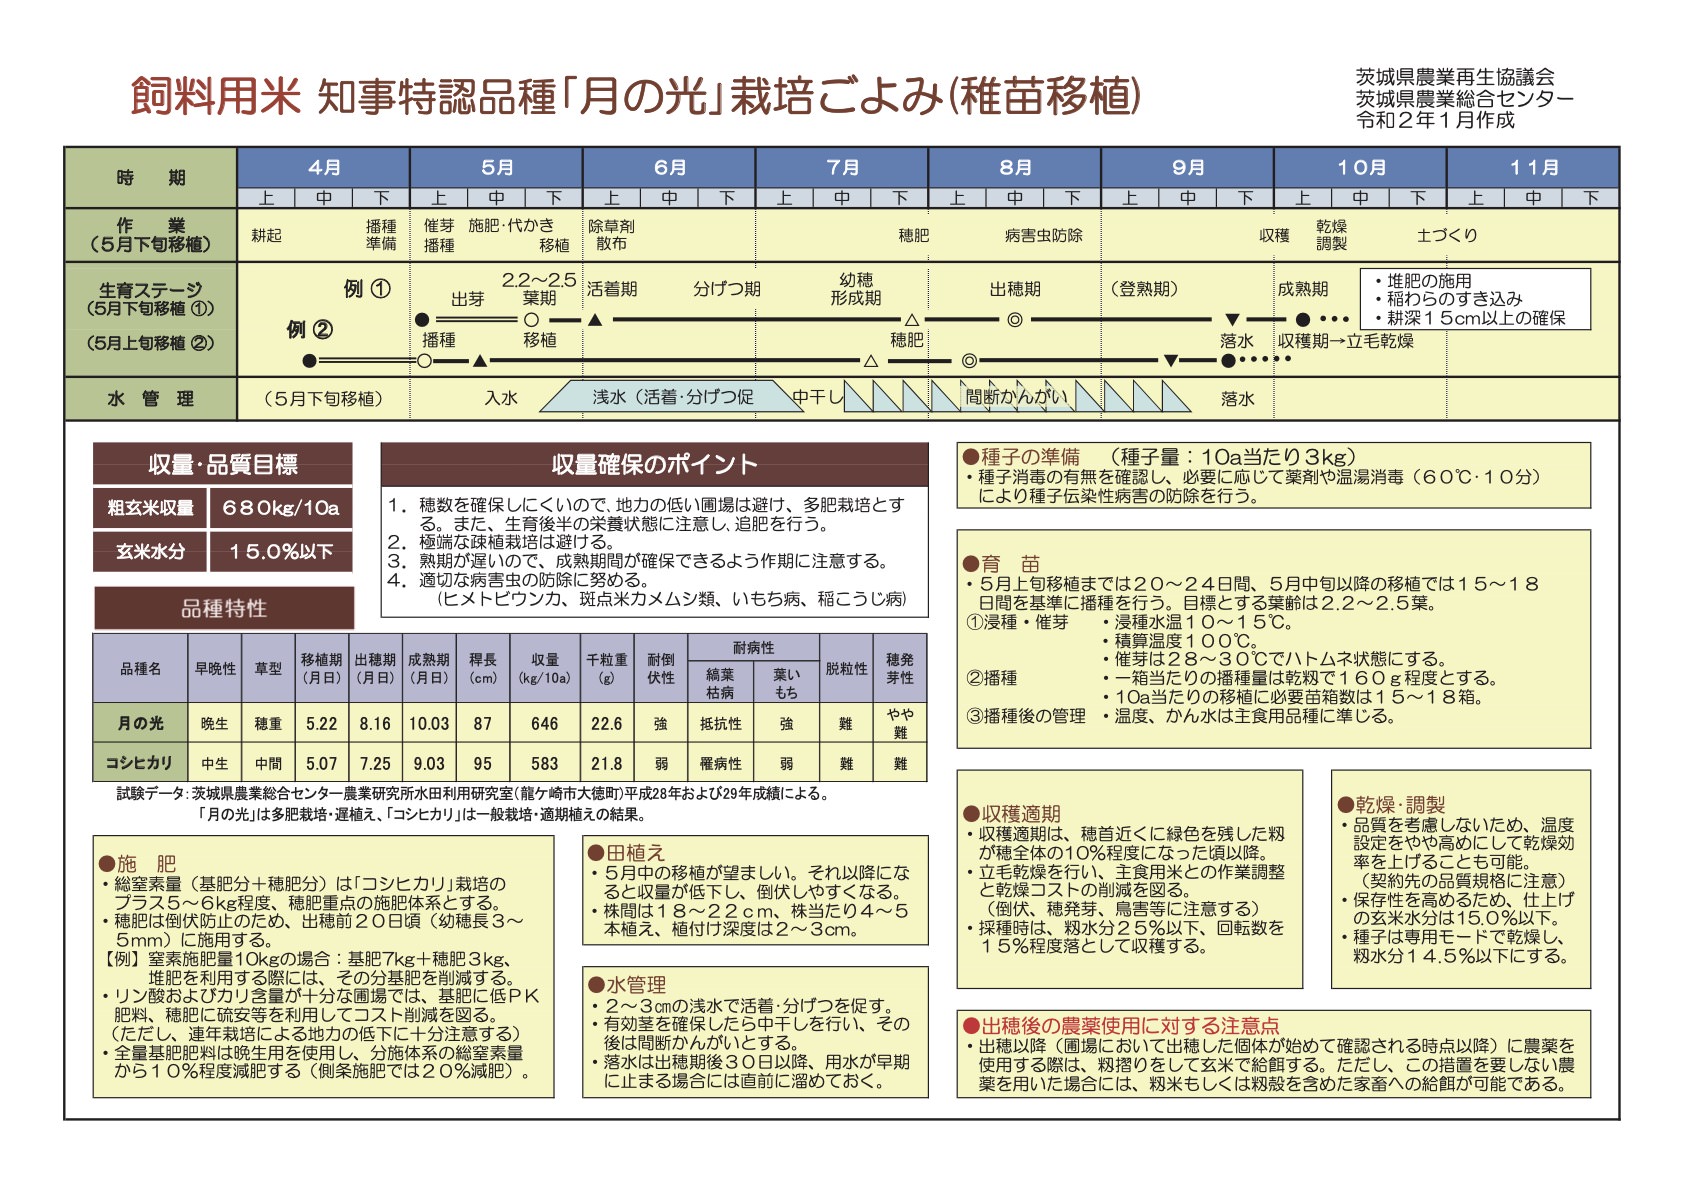The image size is (1683, 1190).
Task: Select the 4月 month header
Action: pyautogui.click(x=324, y=167)
